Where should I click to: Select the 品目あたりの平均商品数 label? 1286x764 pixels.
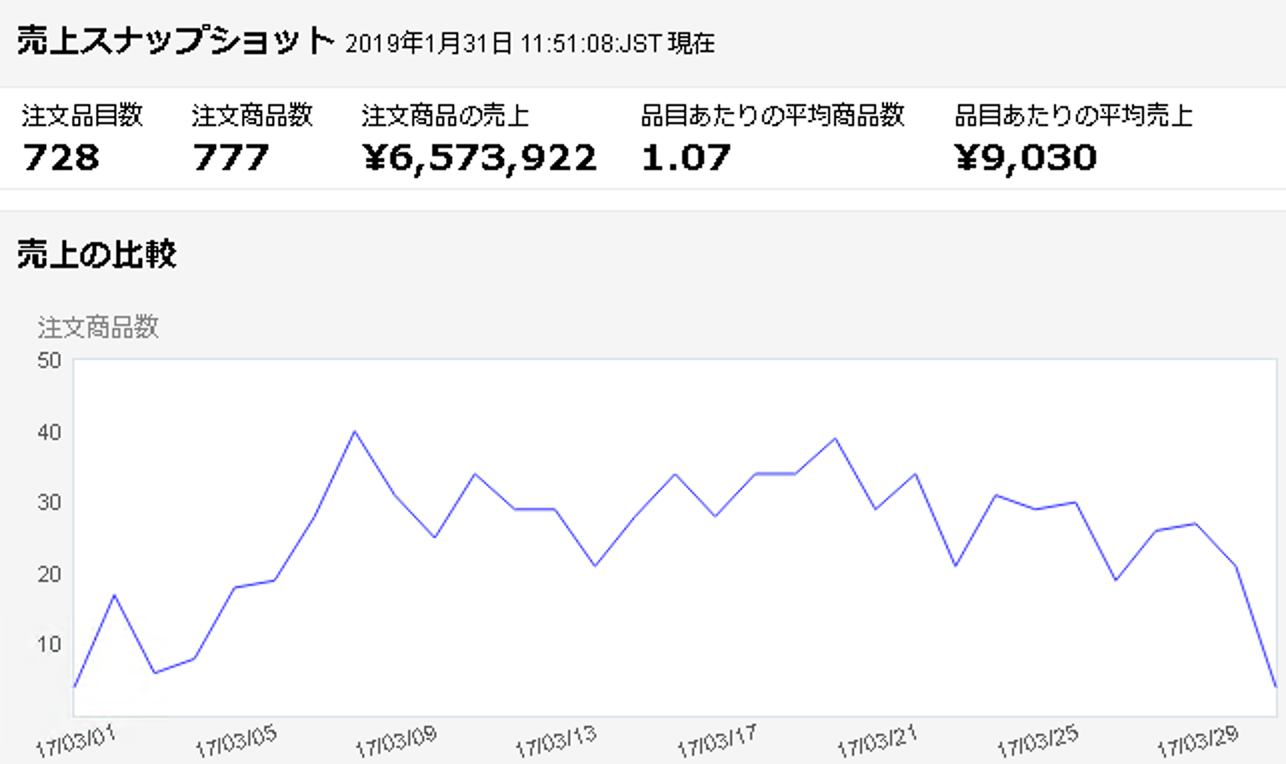tap(772, 116)
